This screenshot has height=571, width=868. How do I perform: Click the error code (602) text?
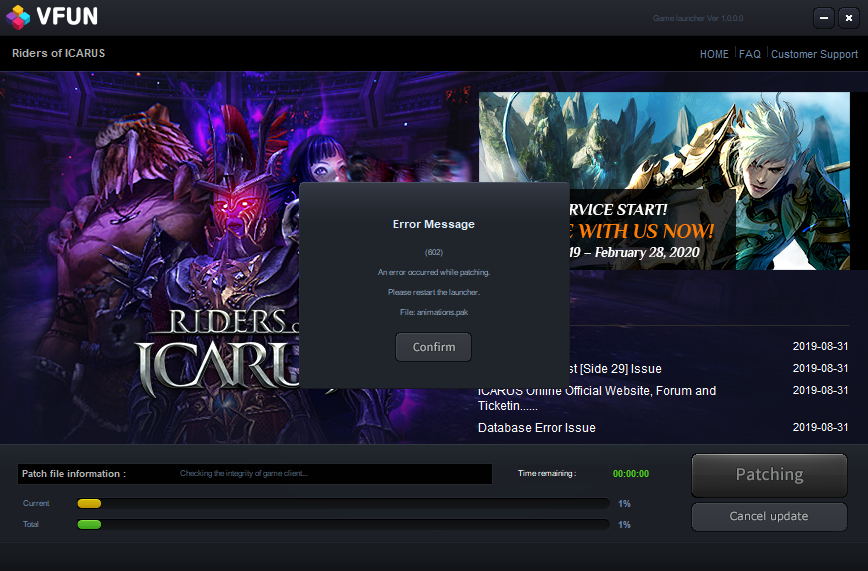(x=433, y=252)
